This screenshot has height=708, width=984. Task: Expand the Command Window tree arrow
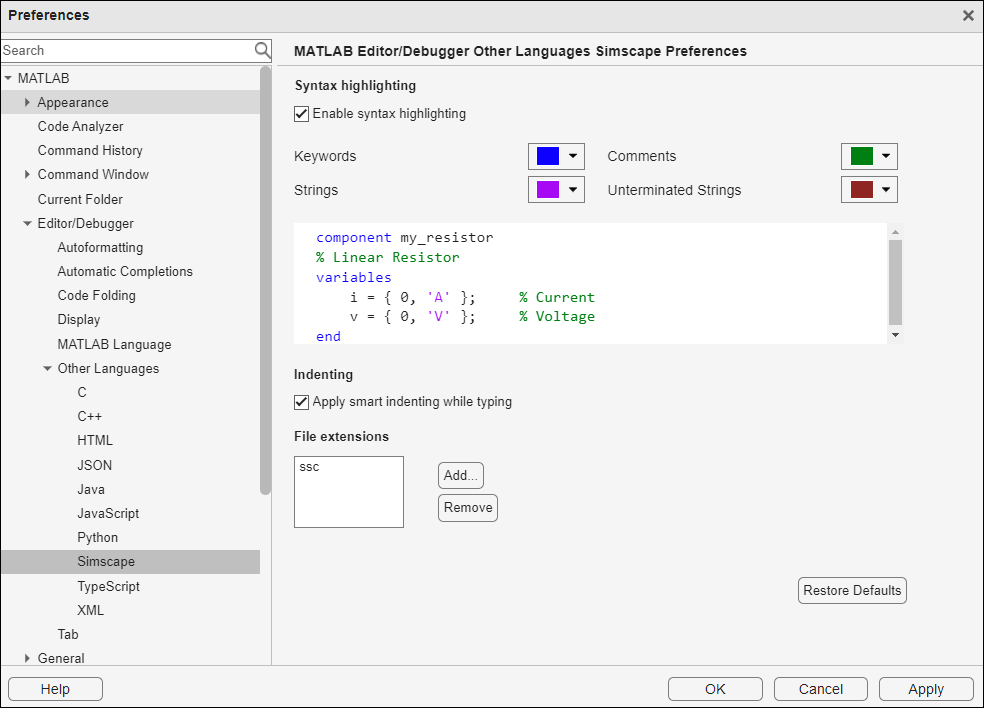tap(27, 174)
